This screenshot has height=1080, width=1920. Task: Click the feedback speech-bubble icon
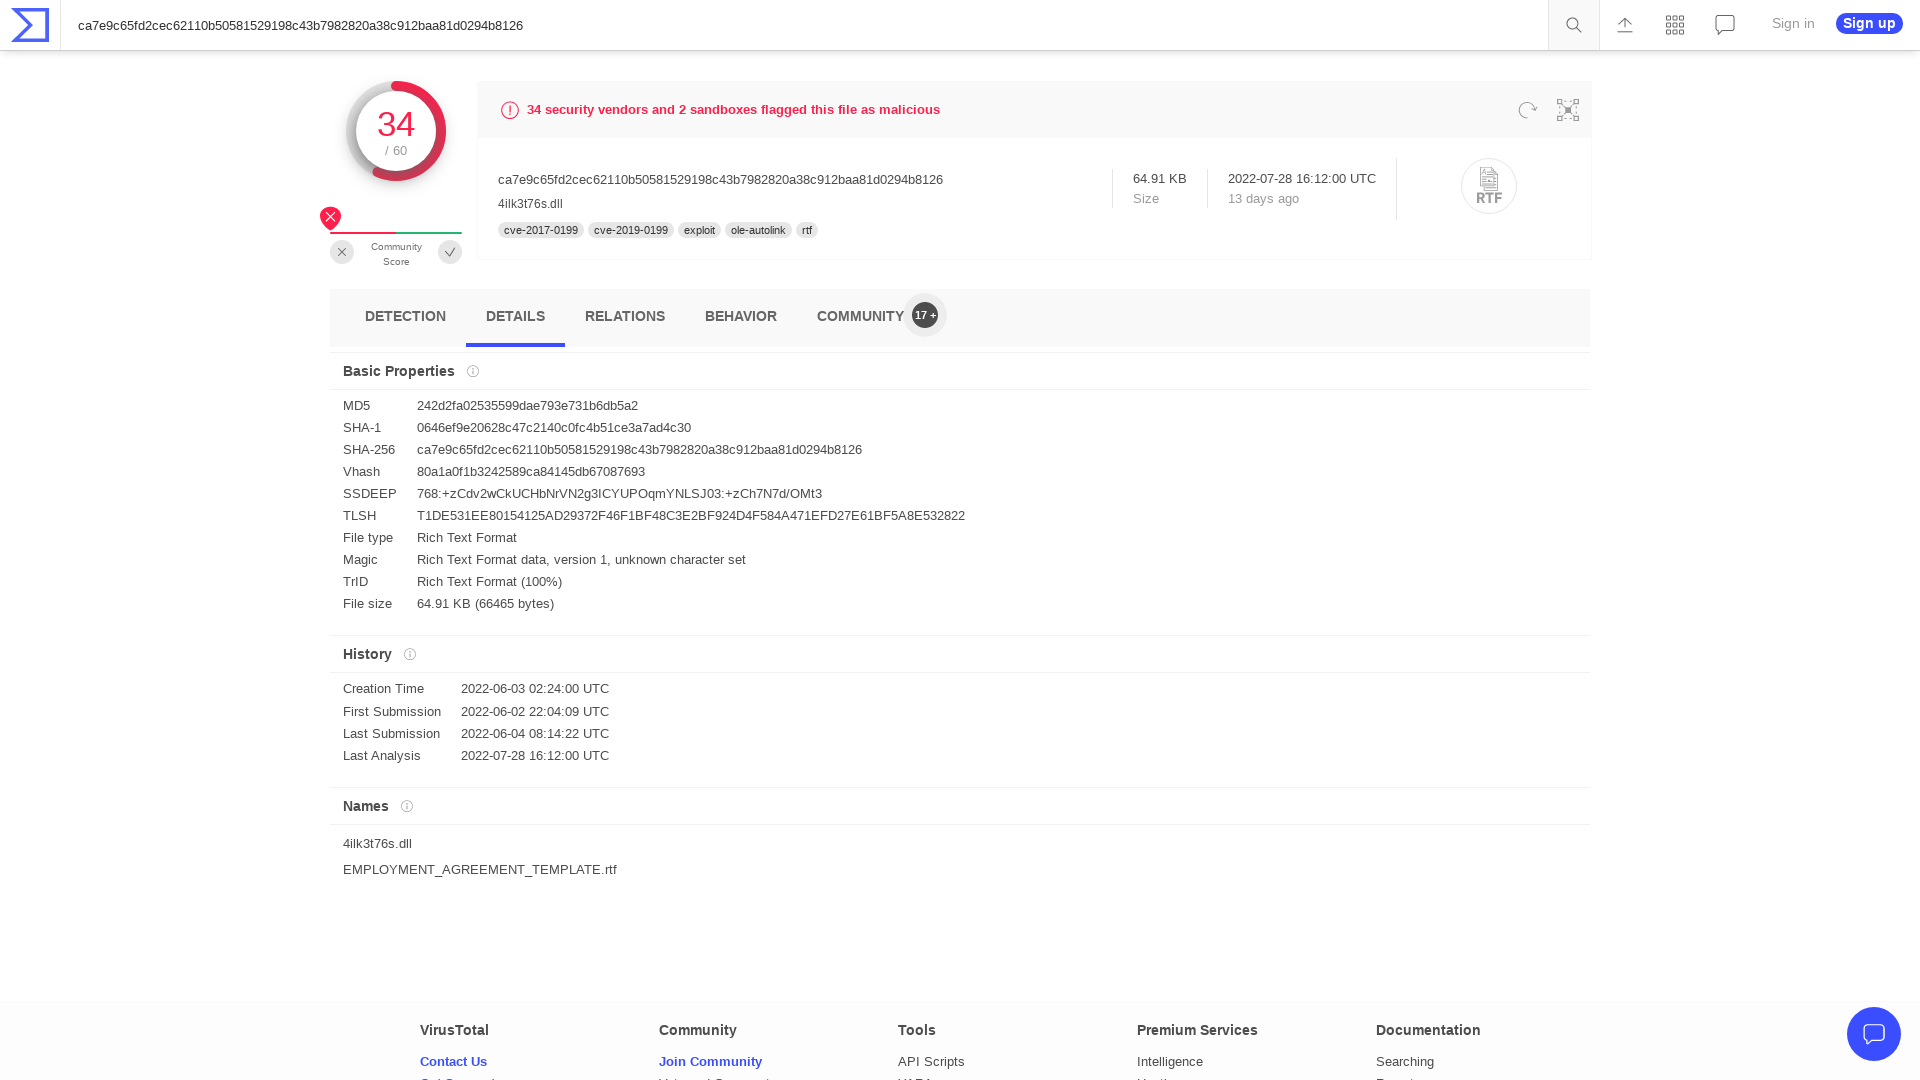(1724, 24)
